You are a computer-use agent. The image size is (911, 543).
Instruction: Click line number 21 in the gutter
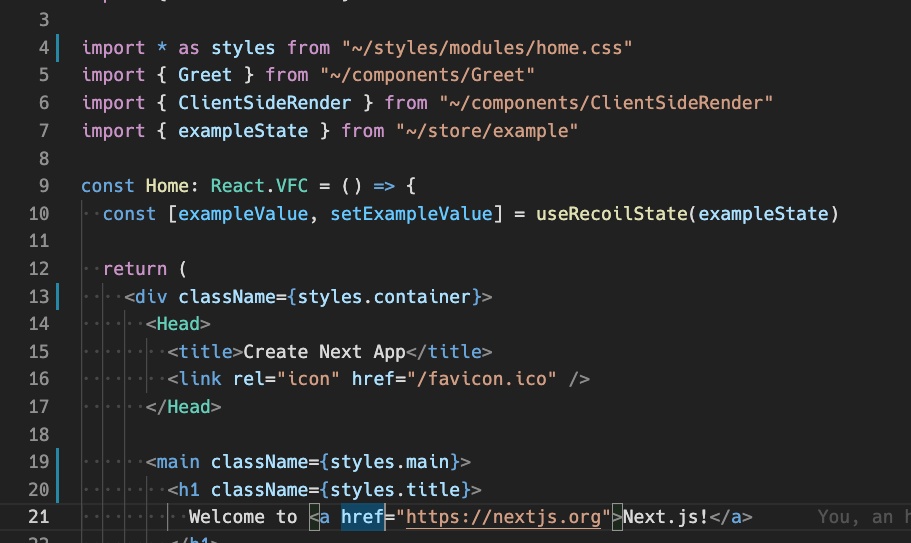coord(39,516)
